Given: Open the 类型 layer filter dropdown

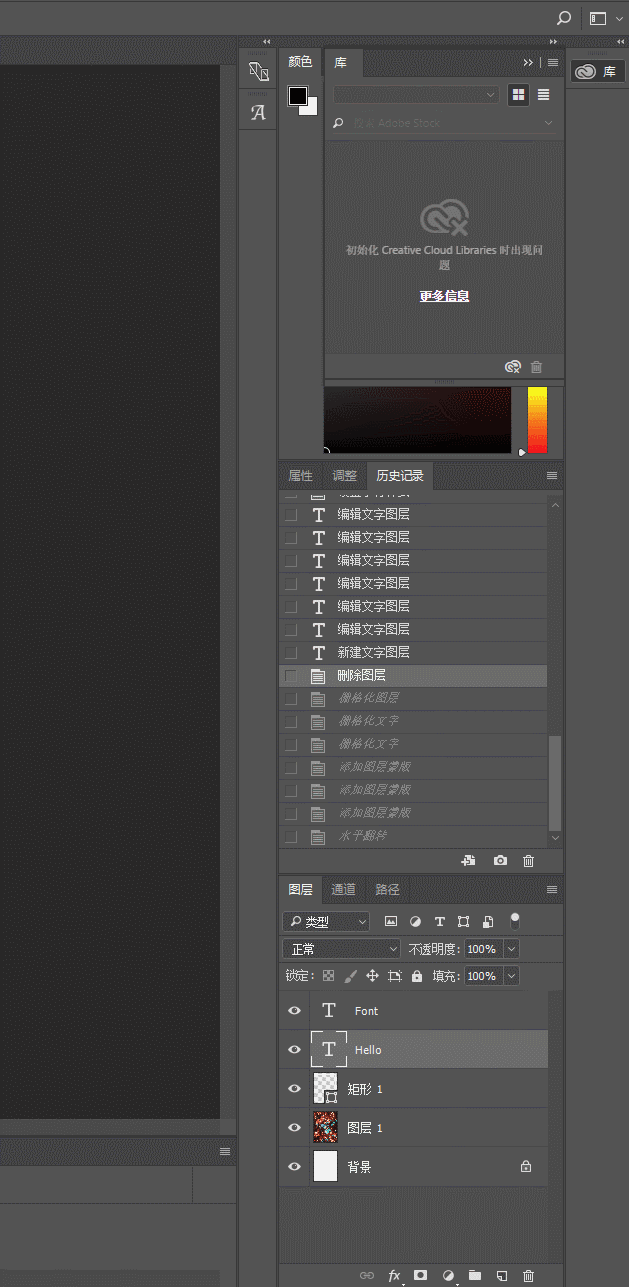Looking at the screenshot, I should [326, 922].
